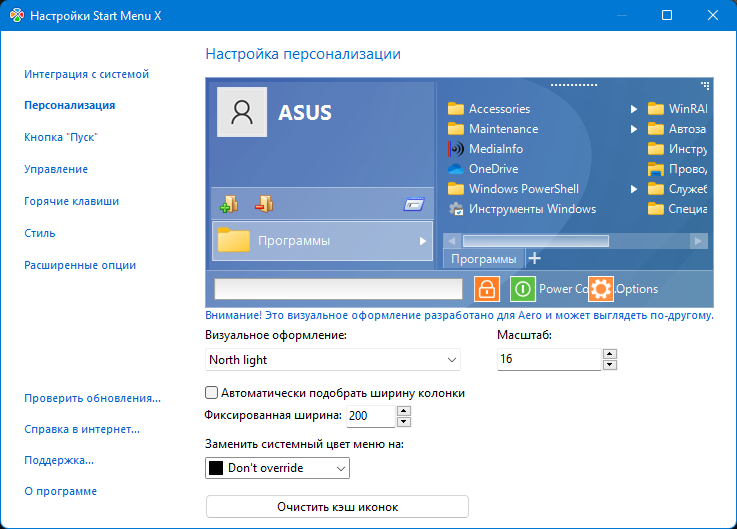The height and width of the screenshot is (529, 737).
Task: Click the orange lock icon in preview
Action: click(x=487, y=289)
